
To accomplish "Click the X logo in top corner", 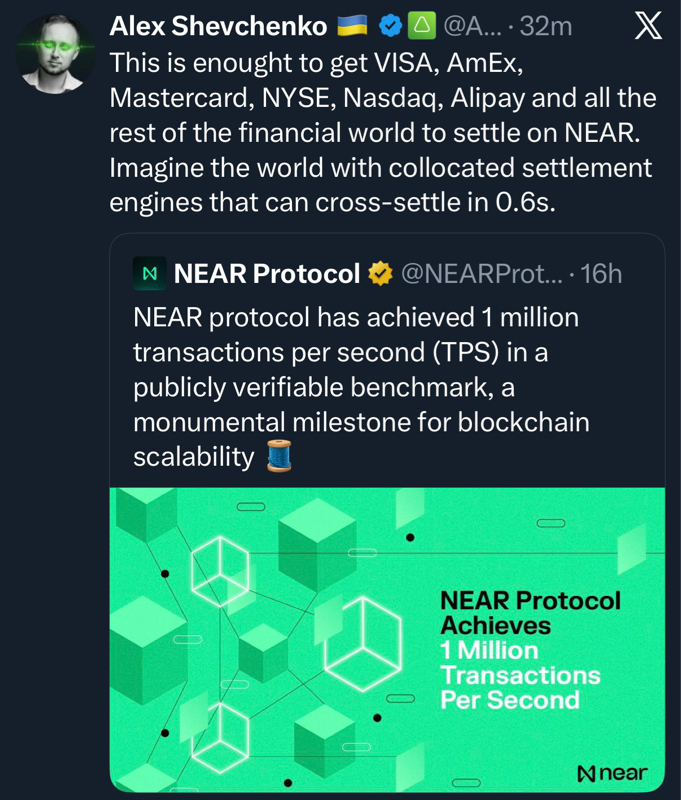I will 648,27.
